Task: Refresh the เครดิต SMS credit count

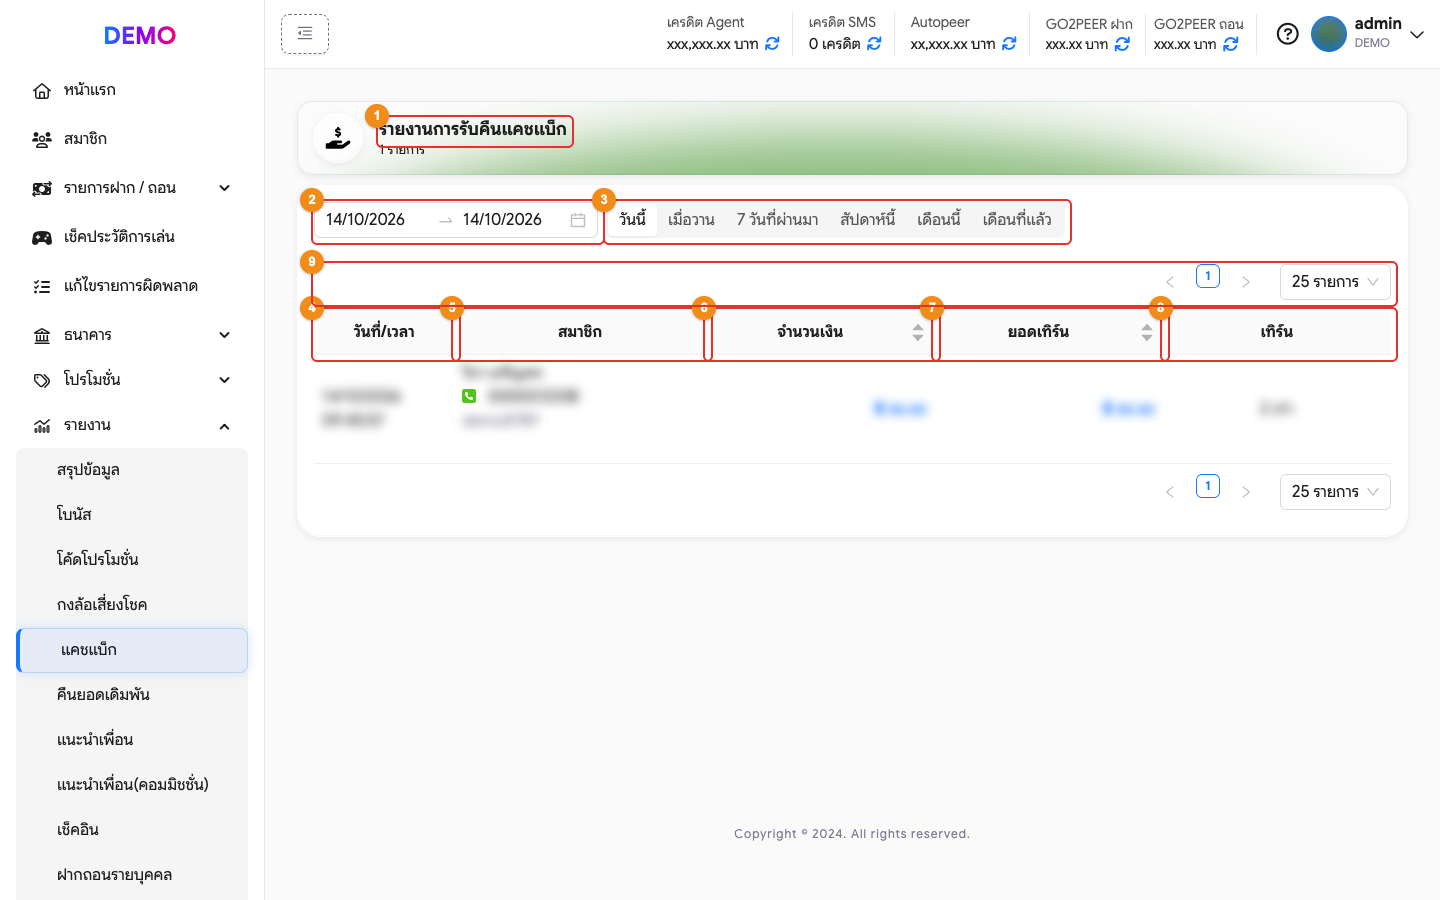Action: [874, 44]
